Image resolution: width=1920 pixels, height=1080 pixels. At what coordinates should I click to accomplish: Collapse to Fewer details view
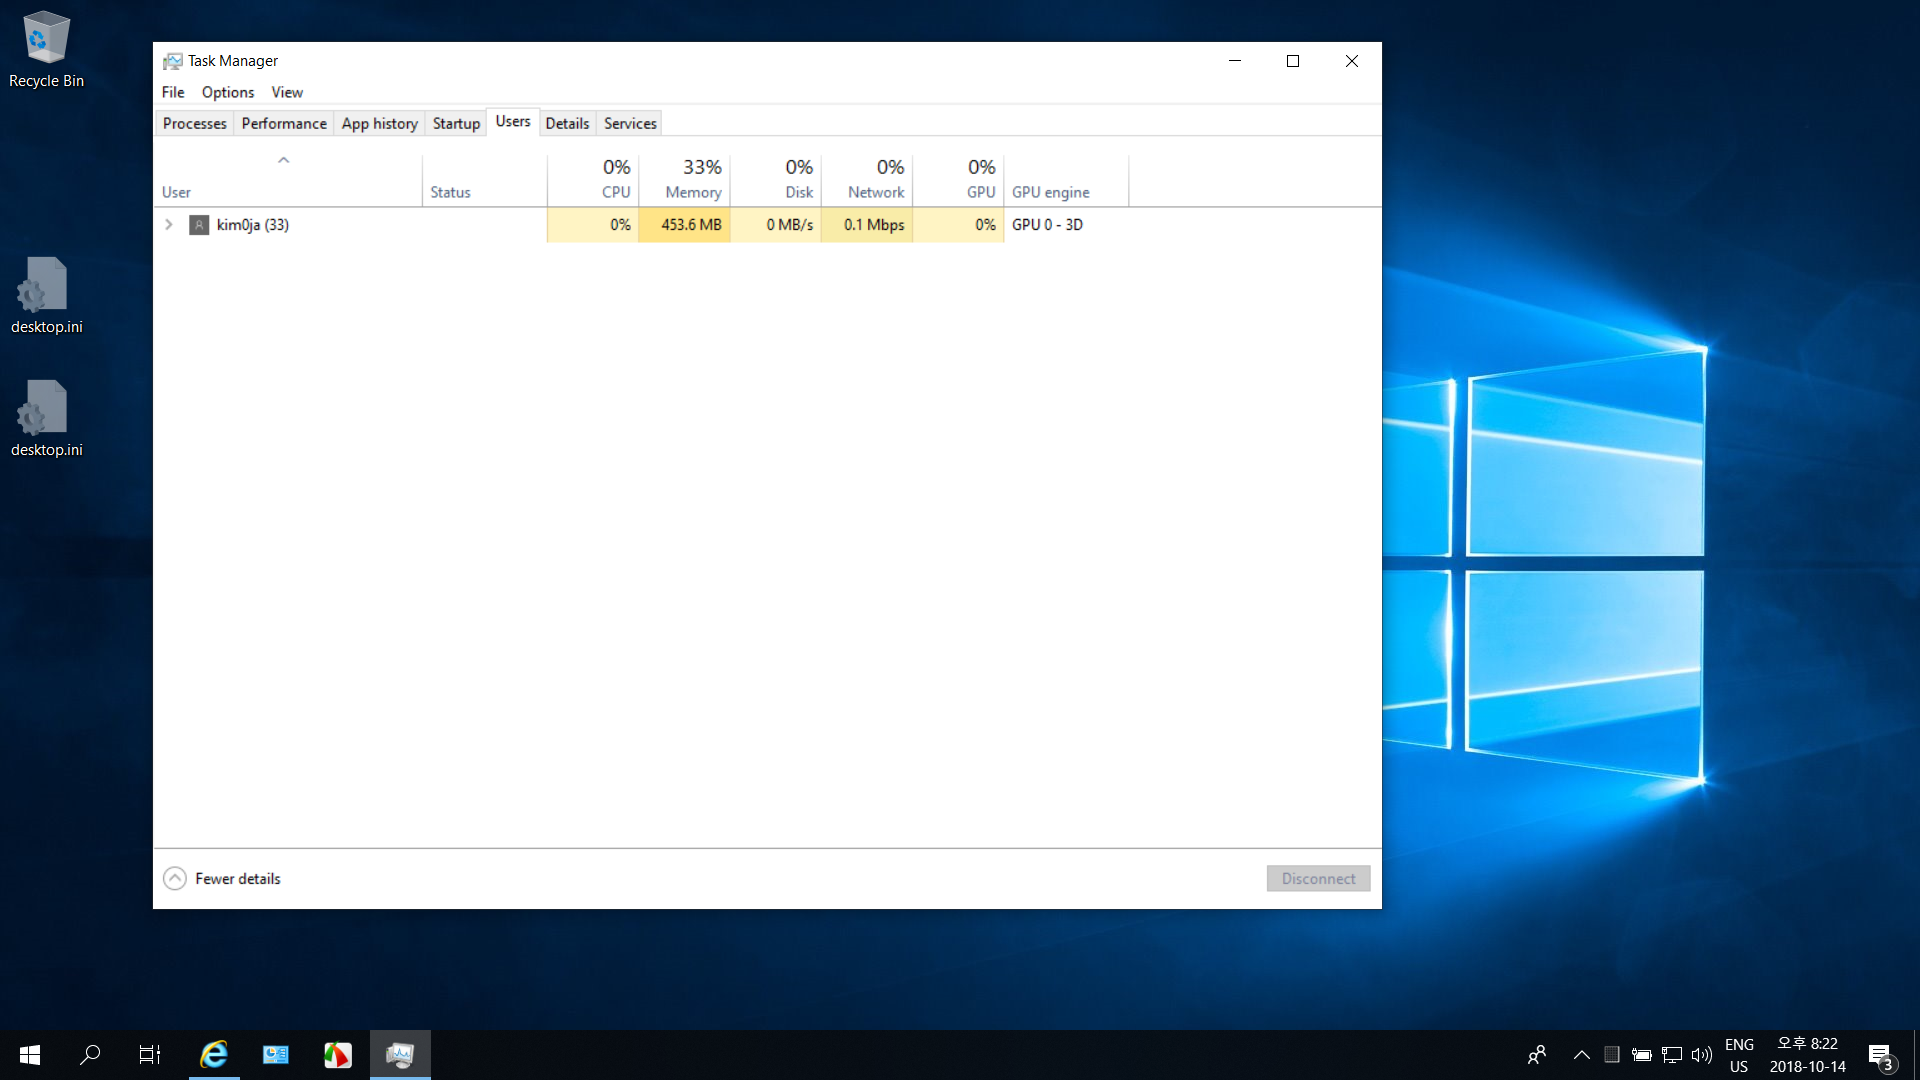222,879
